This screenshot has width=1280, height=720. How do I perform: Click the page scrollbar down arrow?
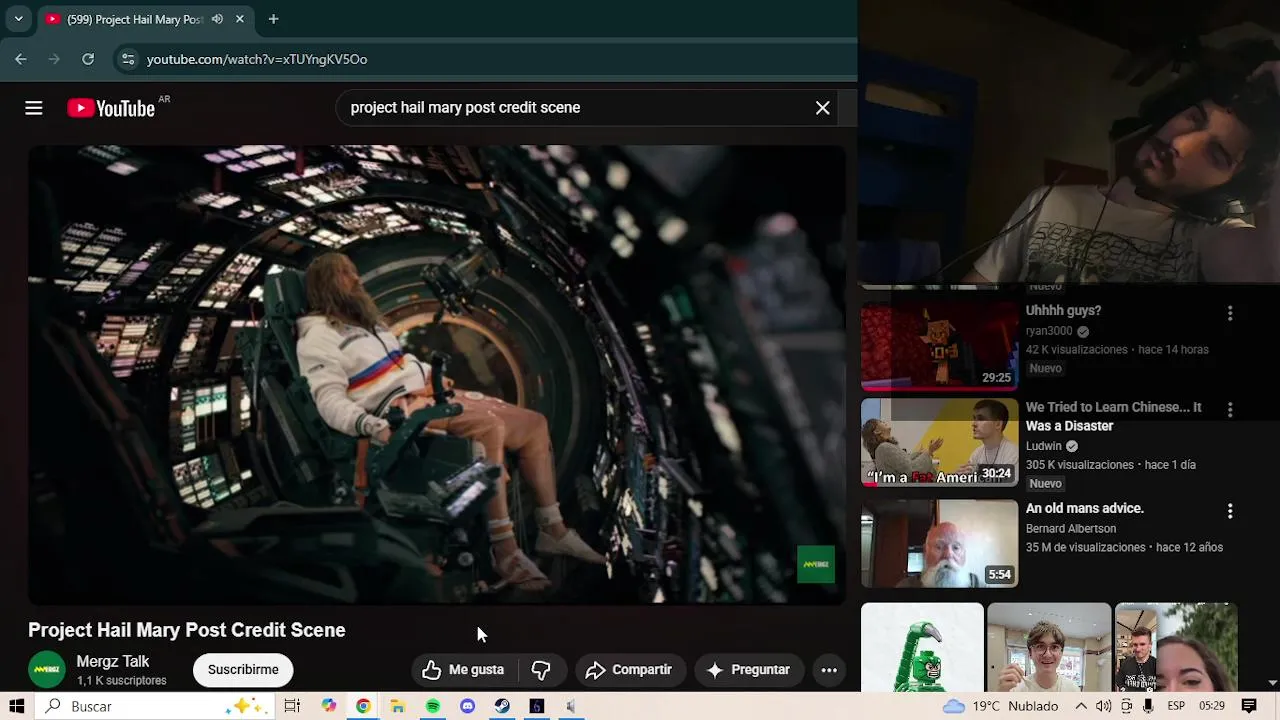pyautogui.click(x=1272, y=683)
